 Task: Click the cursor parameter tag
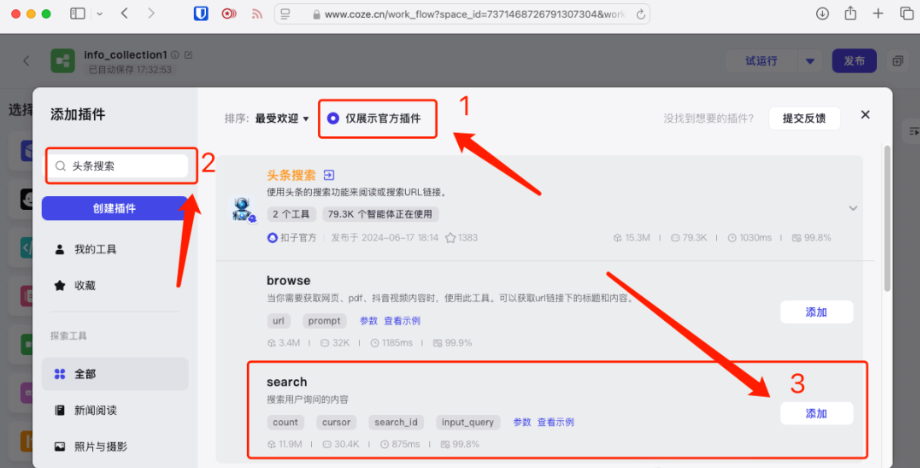pos(336,422)
